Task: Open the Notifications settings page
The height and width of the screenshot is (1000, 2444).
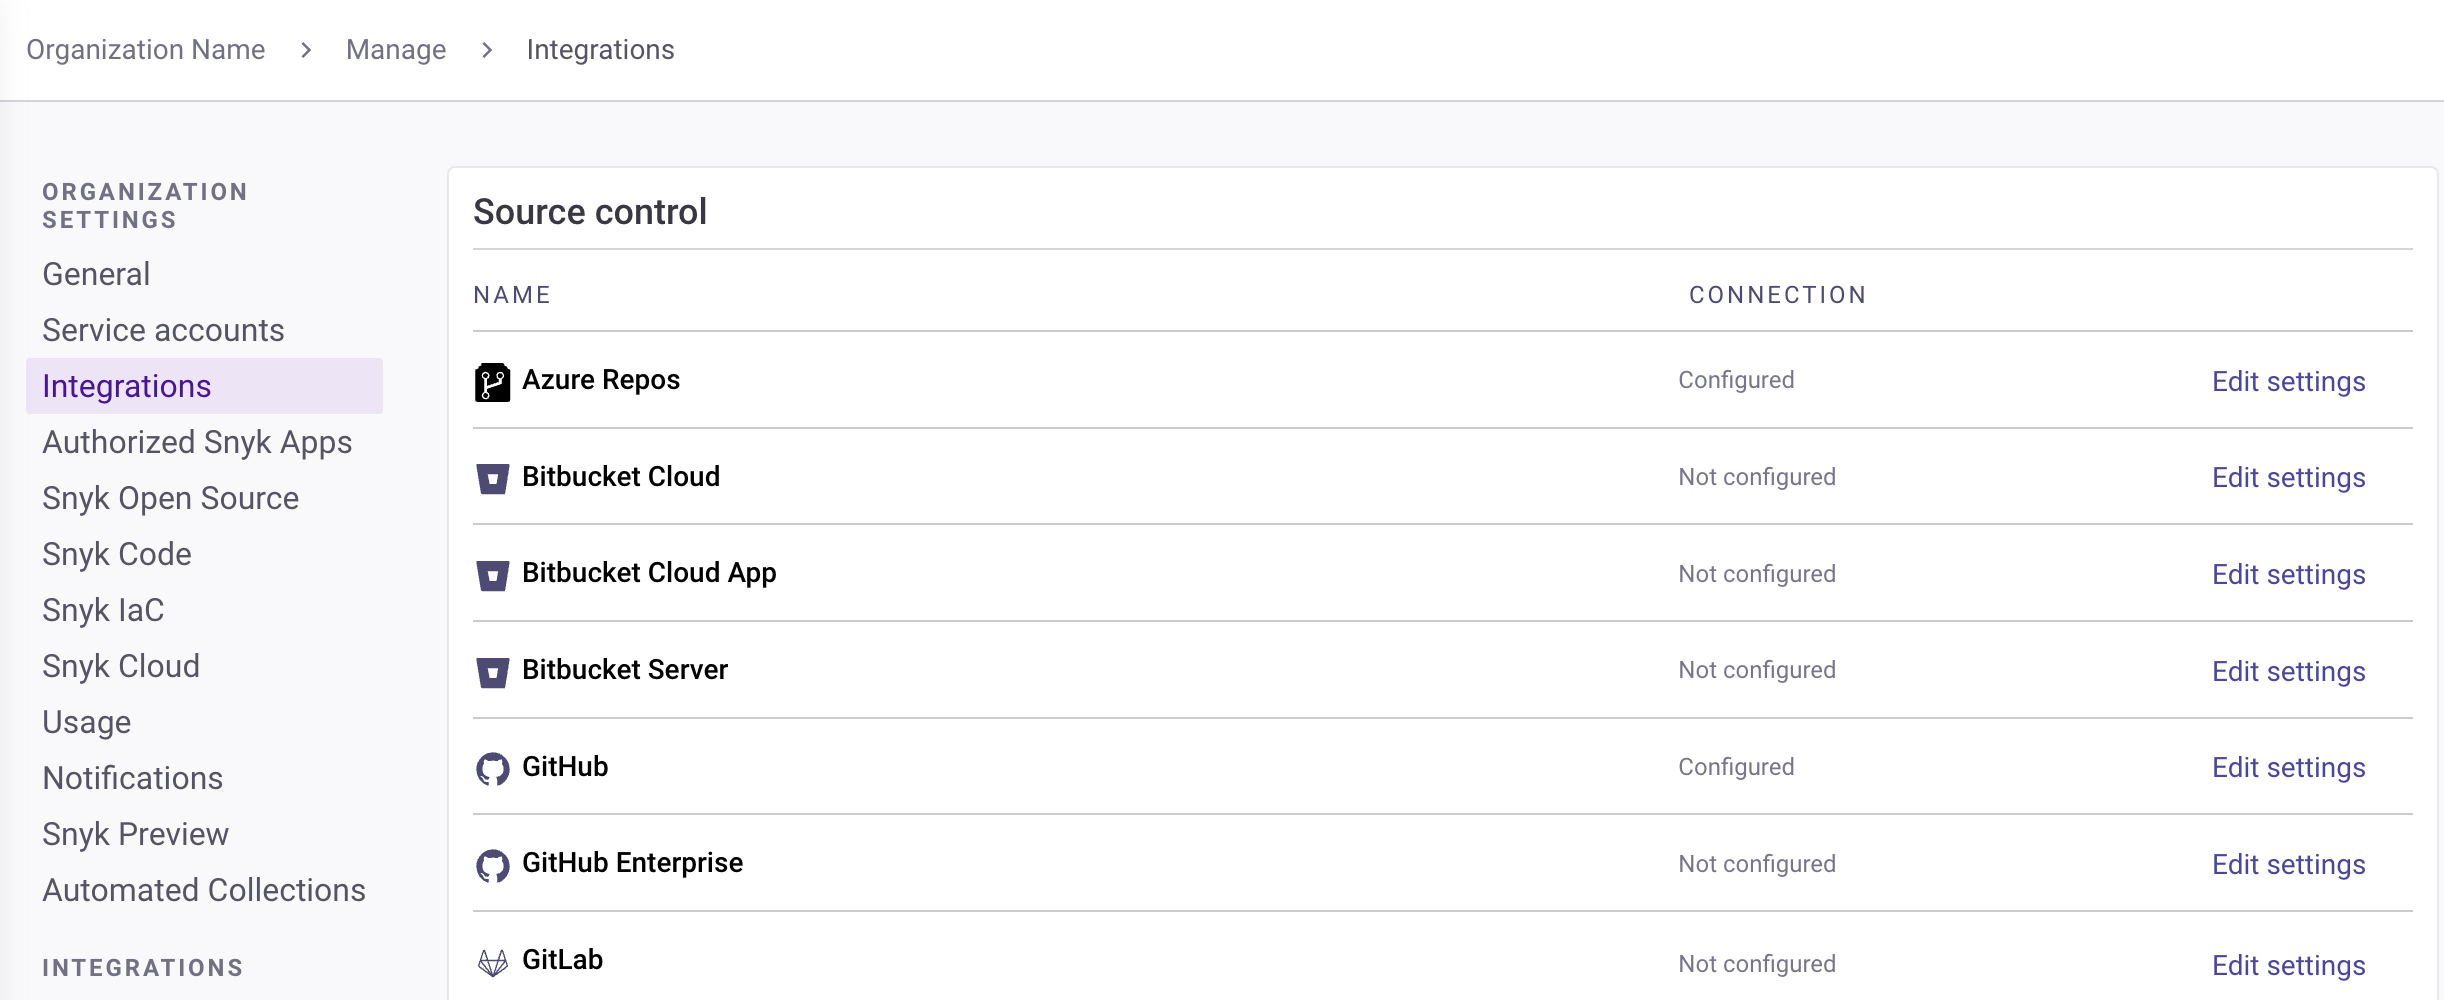Action: [132, 777]
